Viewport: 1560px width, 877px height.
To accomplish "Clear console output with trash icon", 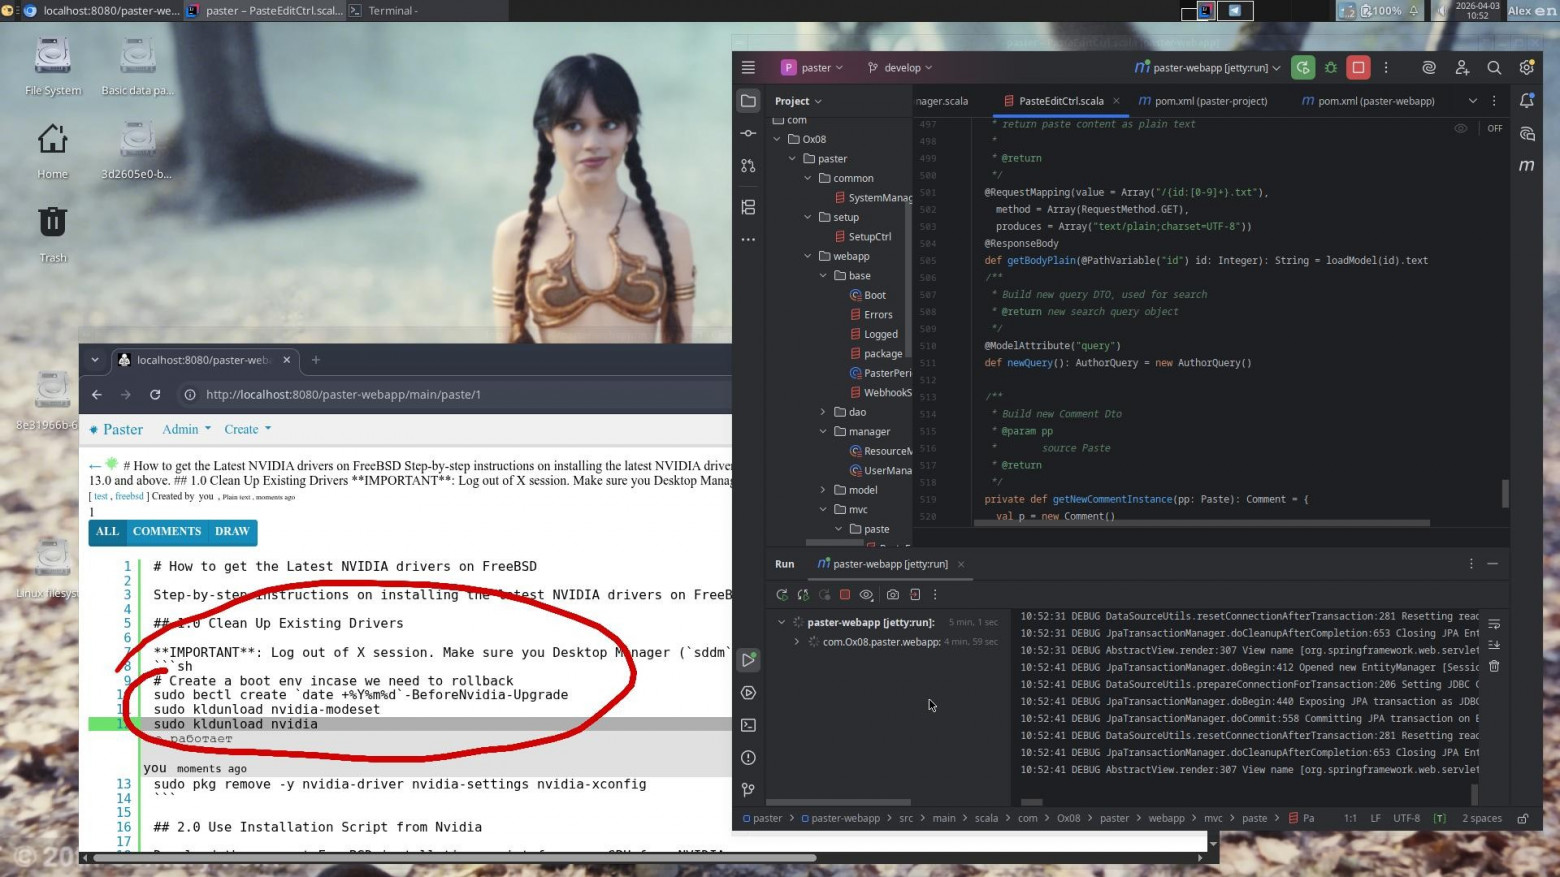I will (x=1494, y=666).
